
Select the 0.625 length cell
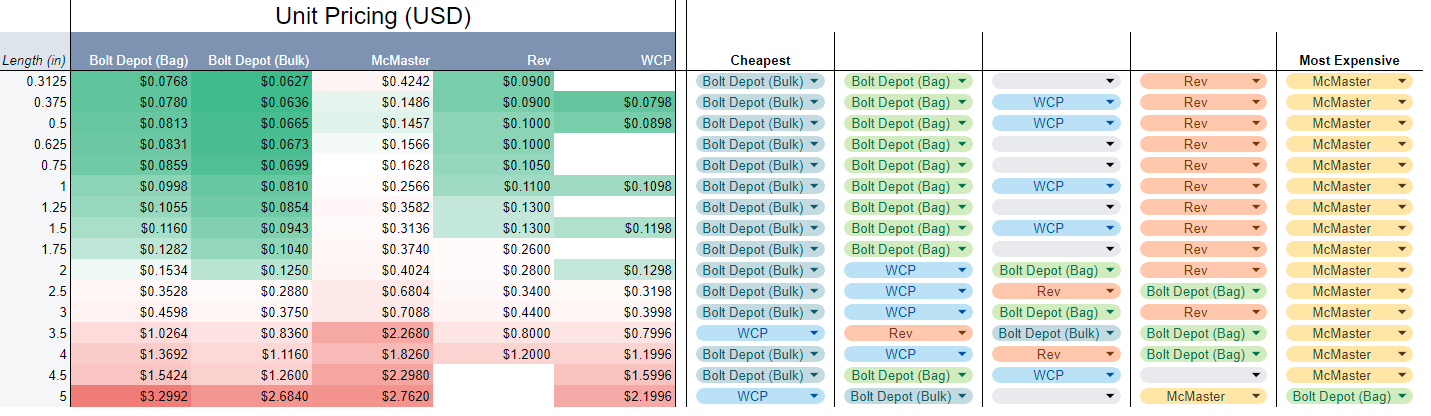[35, 144]
